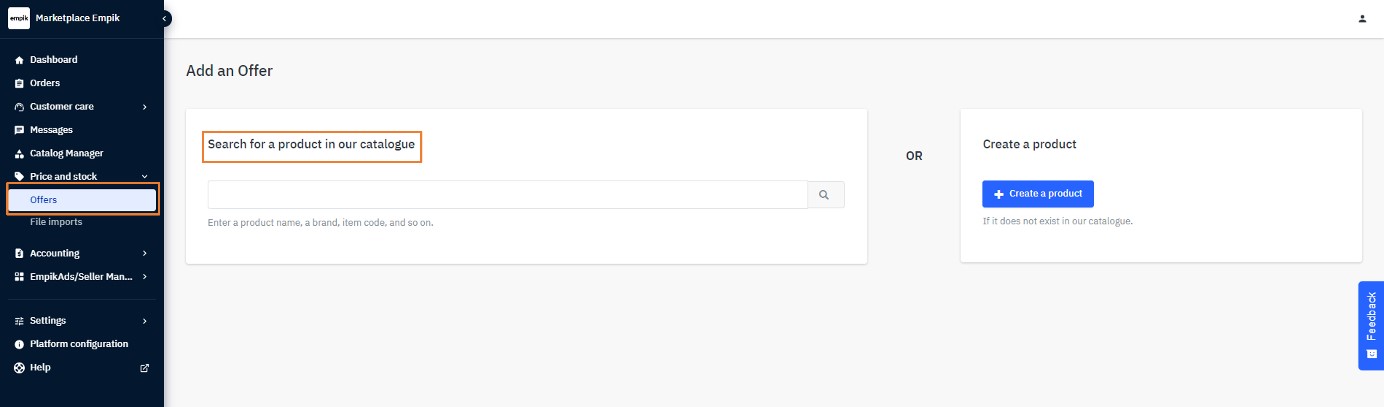Image resolution: width=1384 pixels, height=407 pixels.
Task: Click the magnifier search button
Action: coord(825,195)
